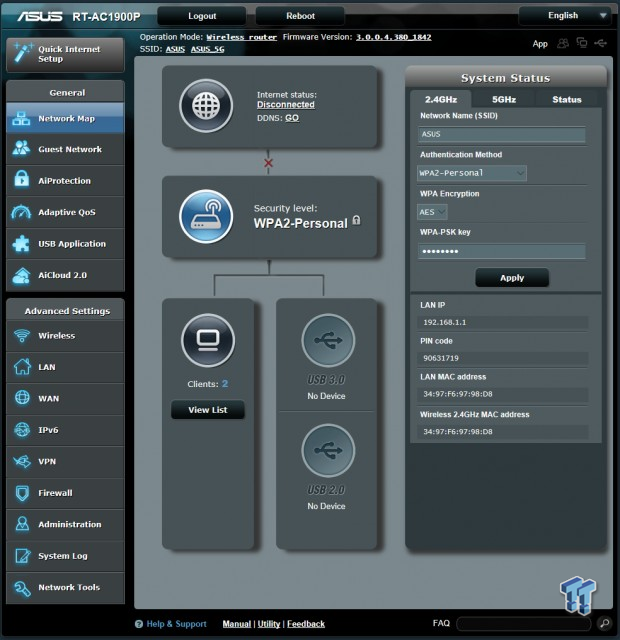
Task: Click the Manual link in footer
Action: [237, 624]
